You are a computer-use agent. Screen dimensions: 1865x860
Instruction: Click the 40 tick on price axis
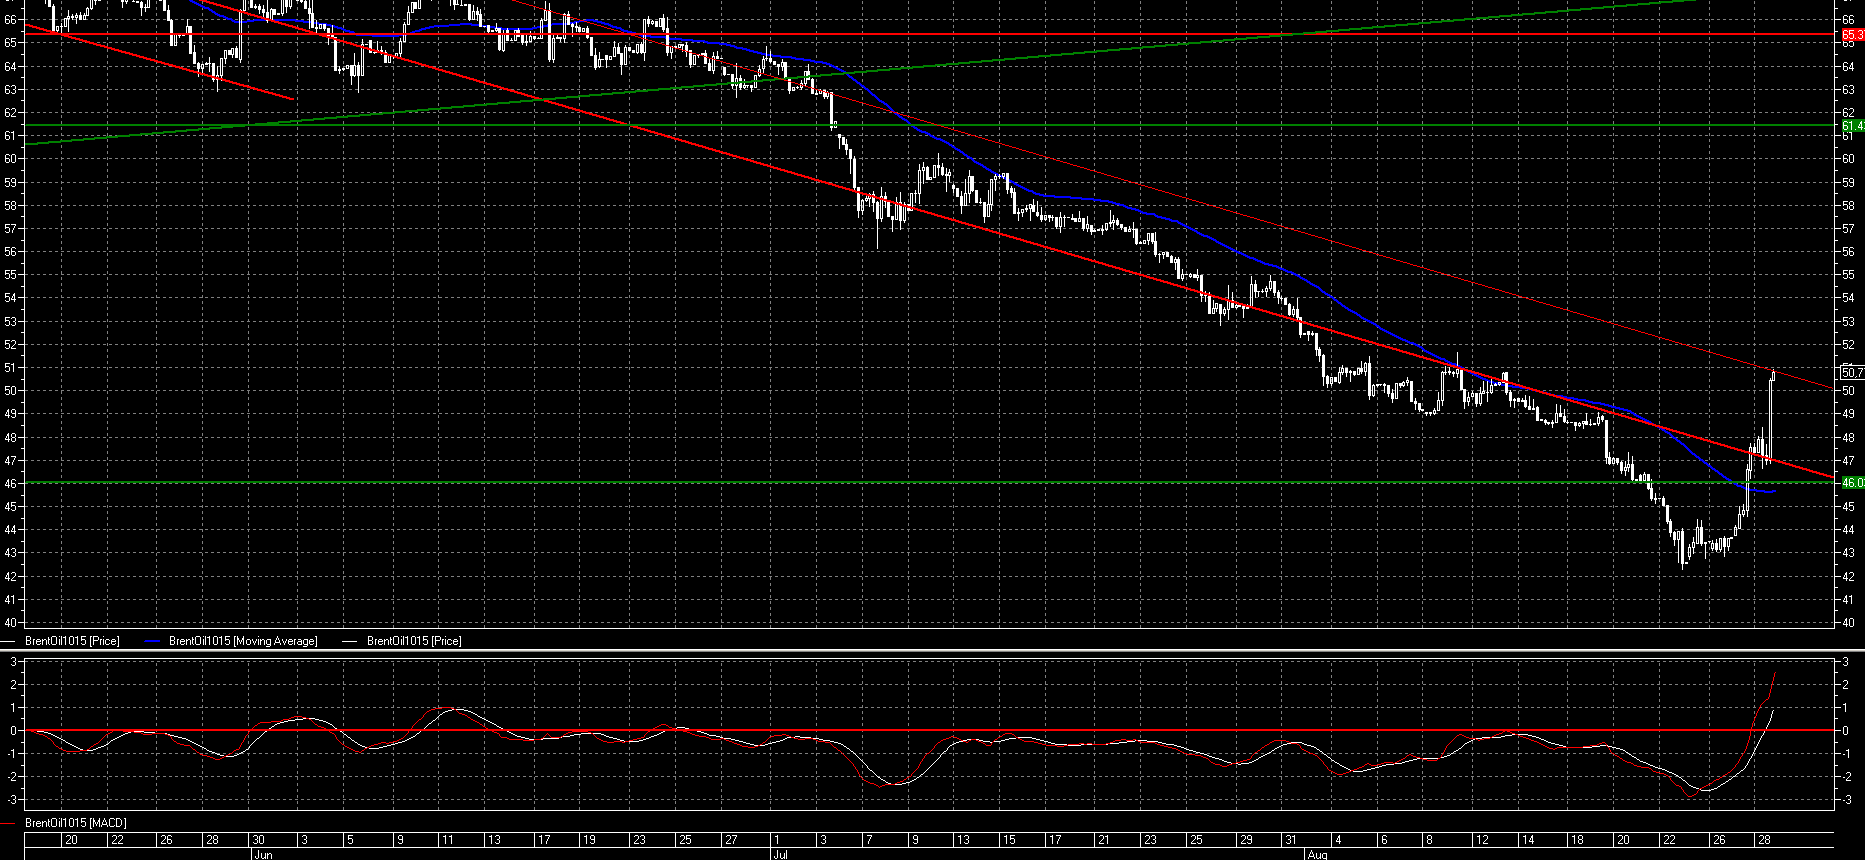tap(1849, 623)
